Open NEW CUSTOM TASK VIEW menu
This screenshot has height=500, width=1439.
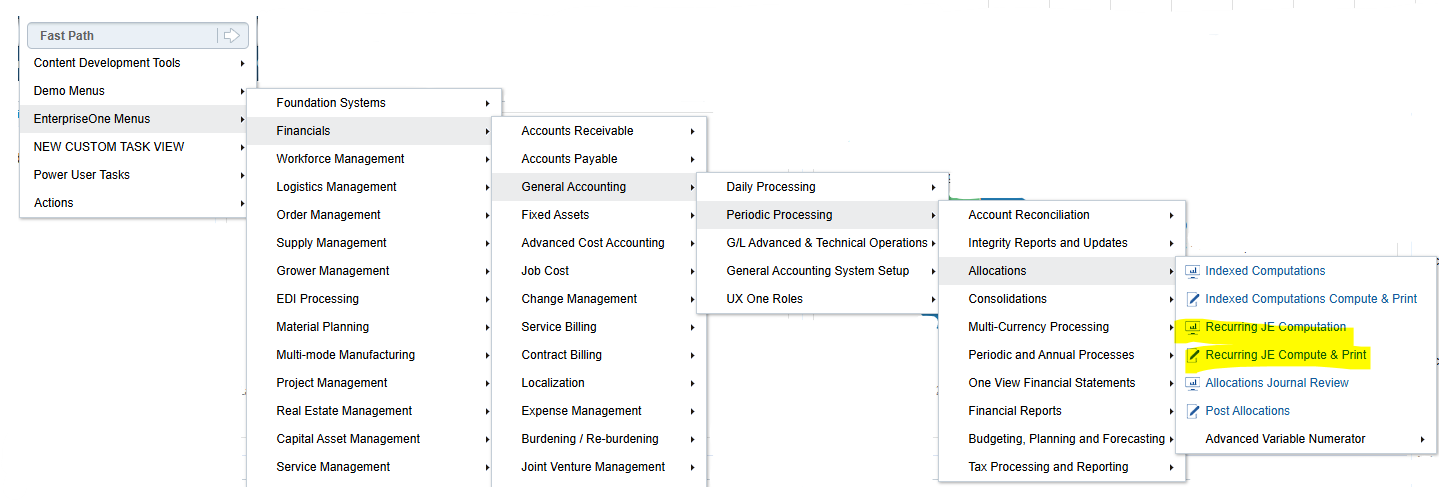134,147
